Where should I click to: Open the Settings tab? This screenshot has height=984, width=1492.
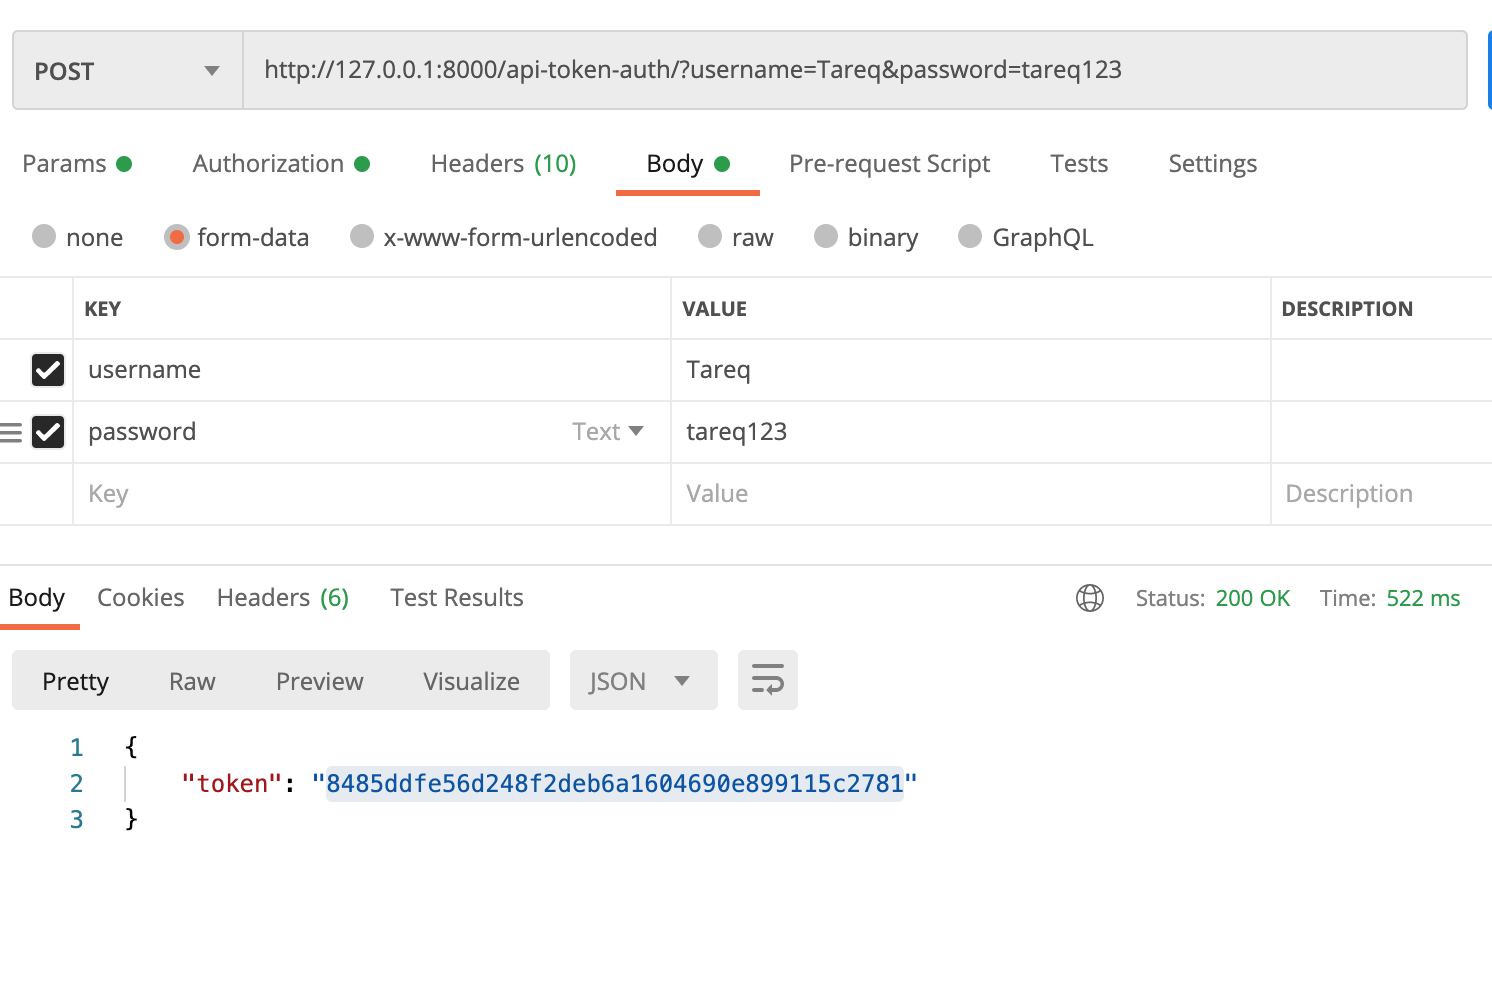pos(1212,164)
